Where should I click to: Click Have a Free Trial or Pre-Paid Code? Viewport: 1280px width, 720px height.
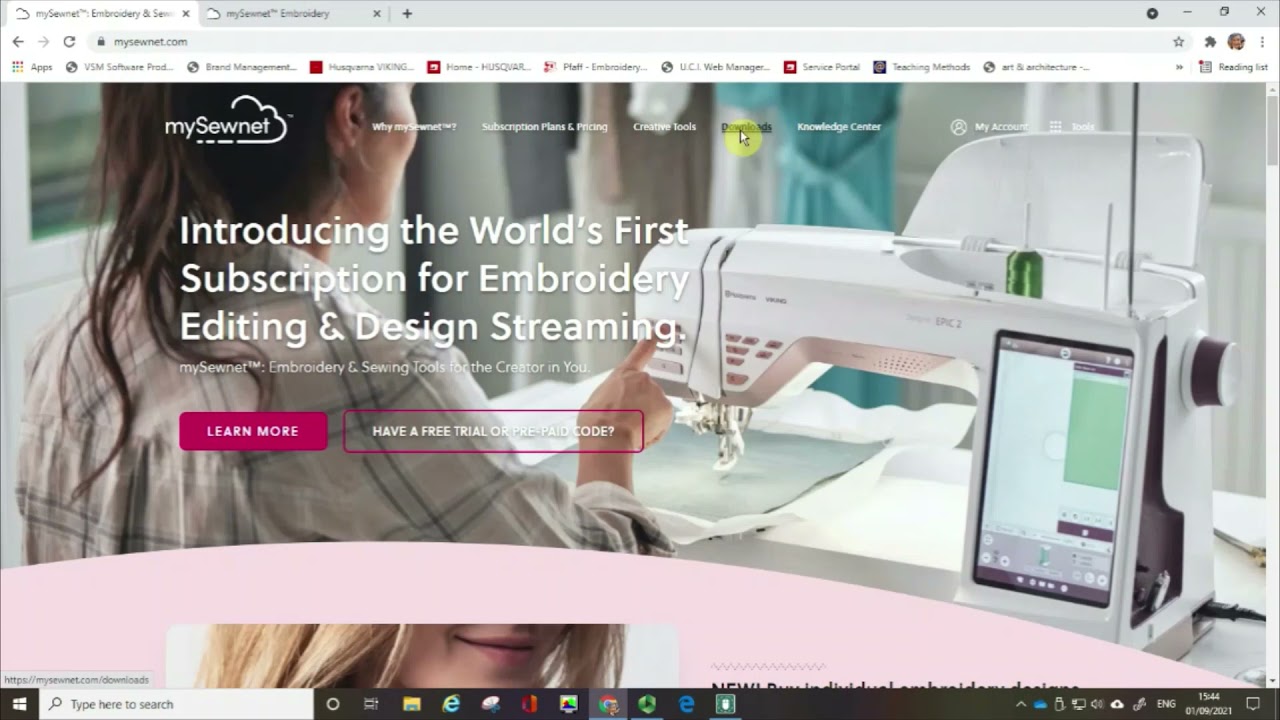[494, 431]
